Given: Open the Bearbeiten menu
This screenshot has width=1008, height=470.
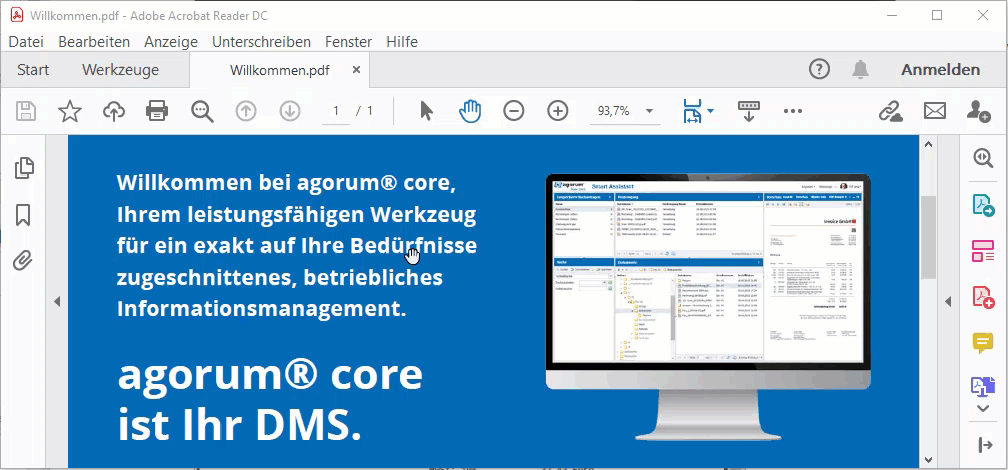Looking at the screenshot, I should 94,42.
